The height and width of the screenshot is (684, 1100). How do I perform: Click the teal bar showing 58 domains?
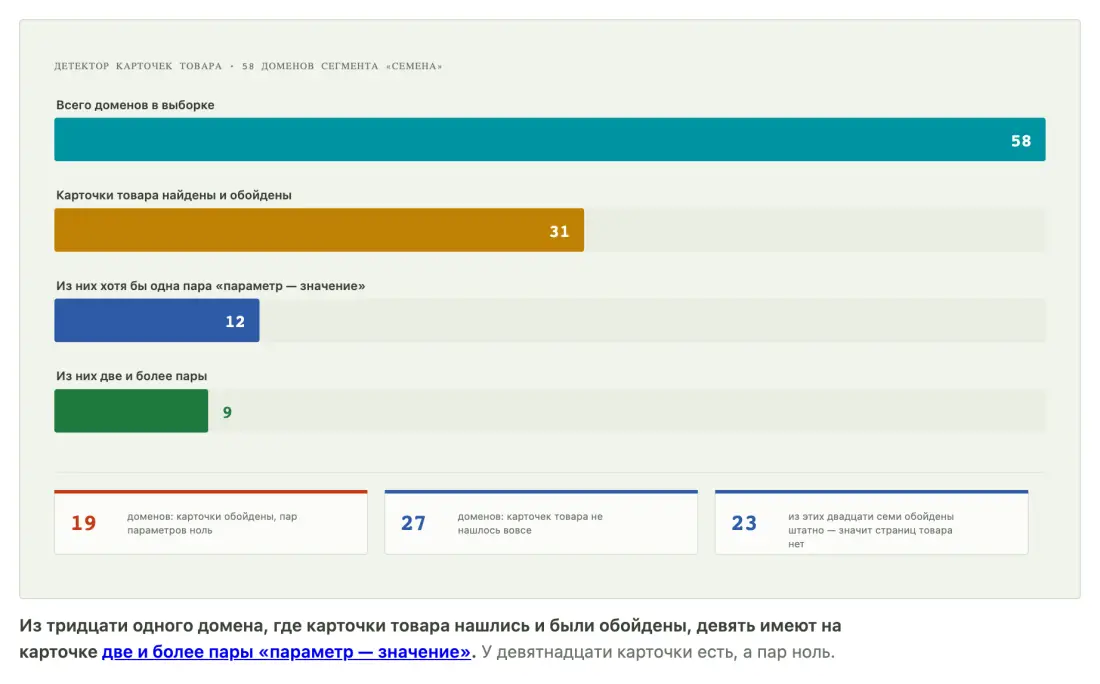549,140
